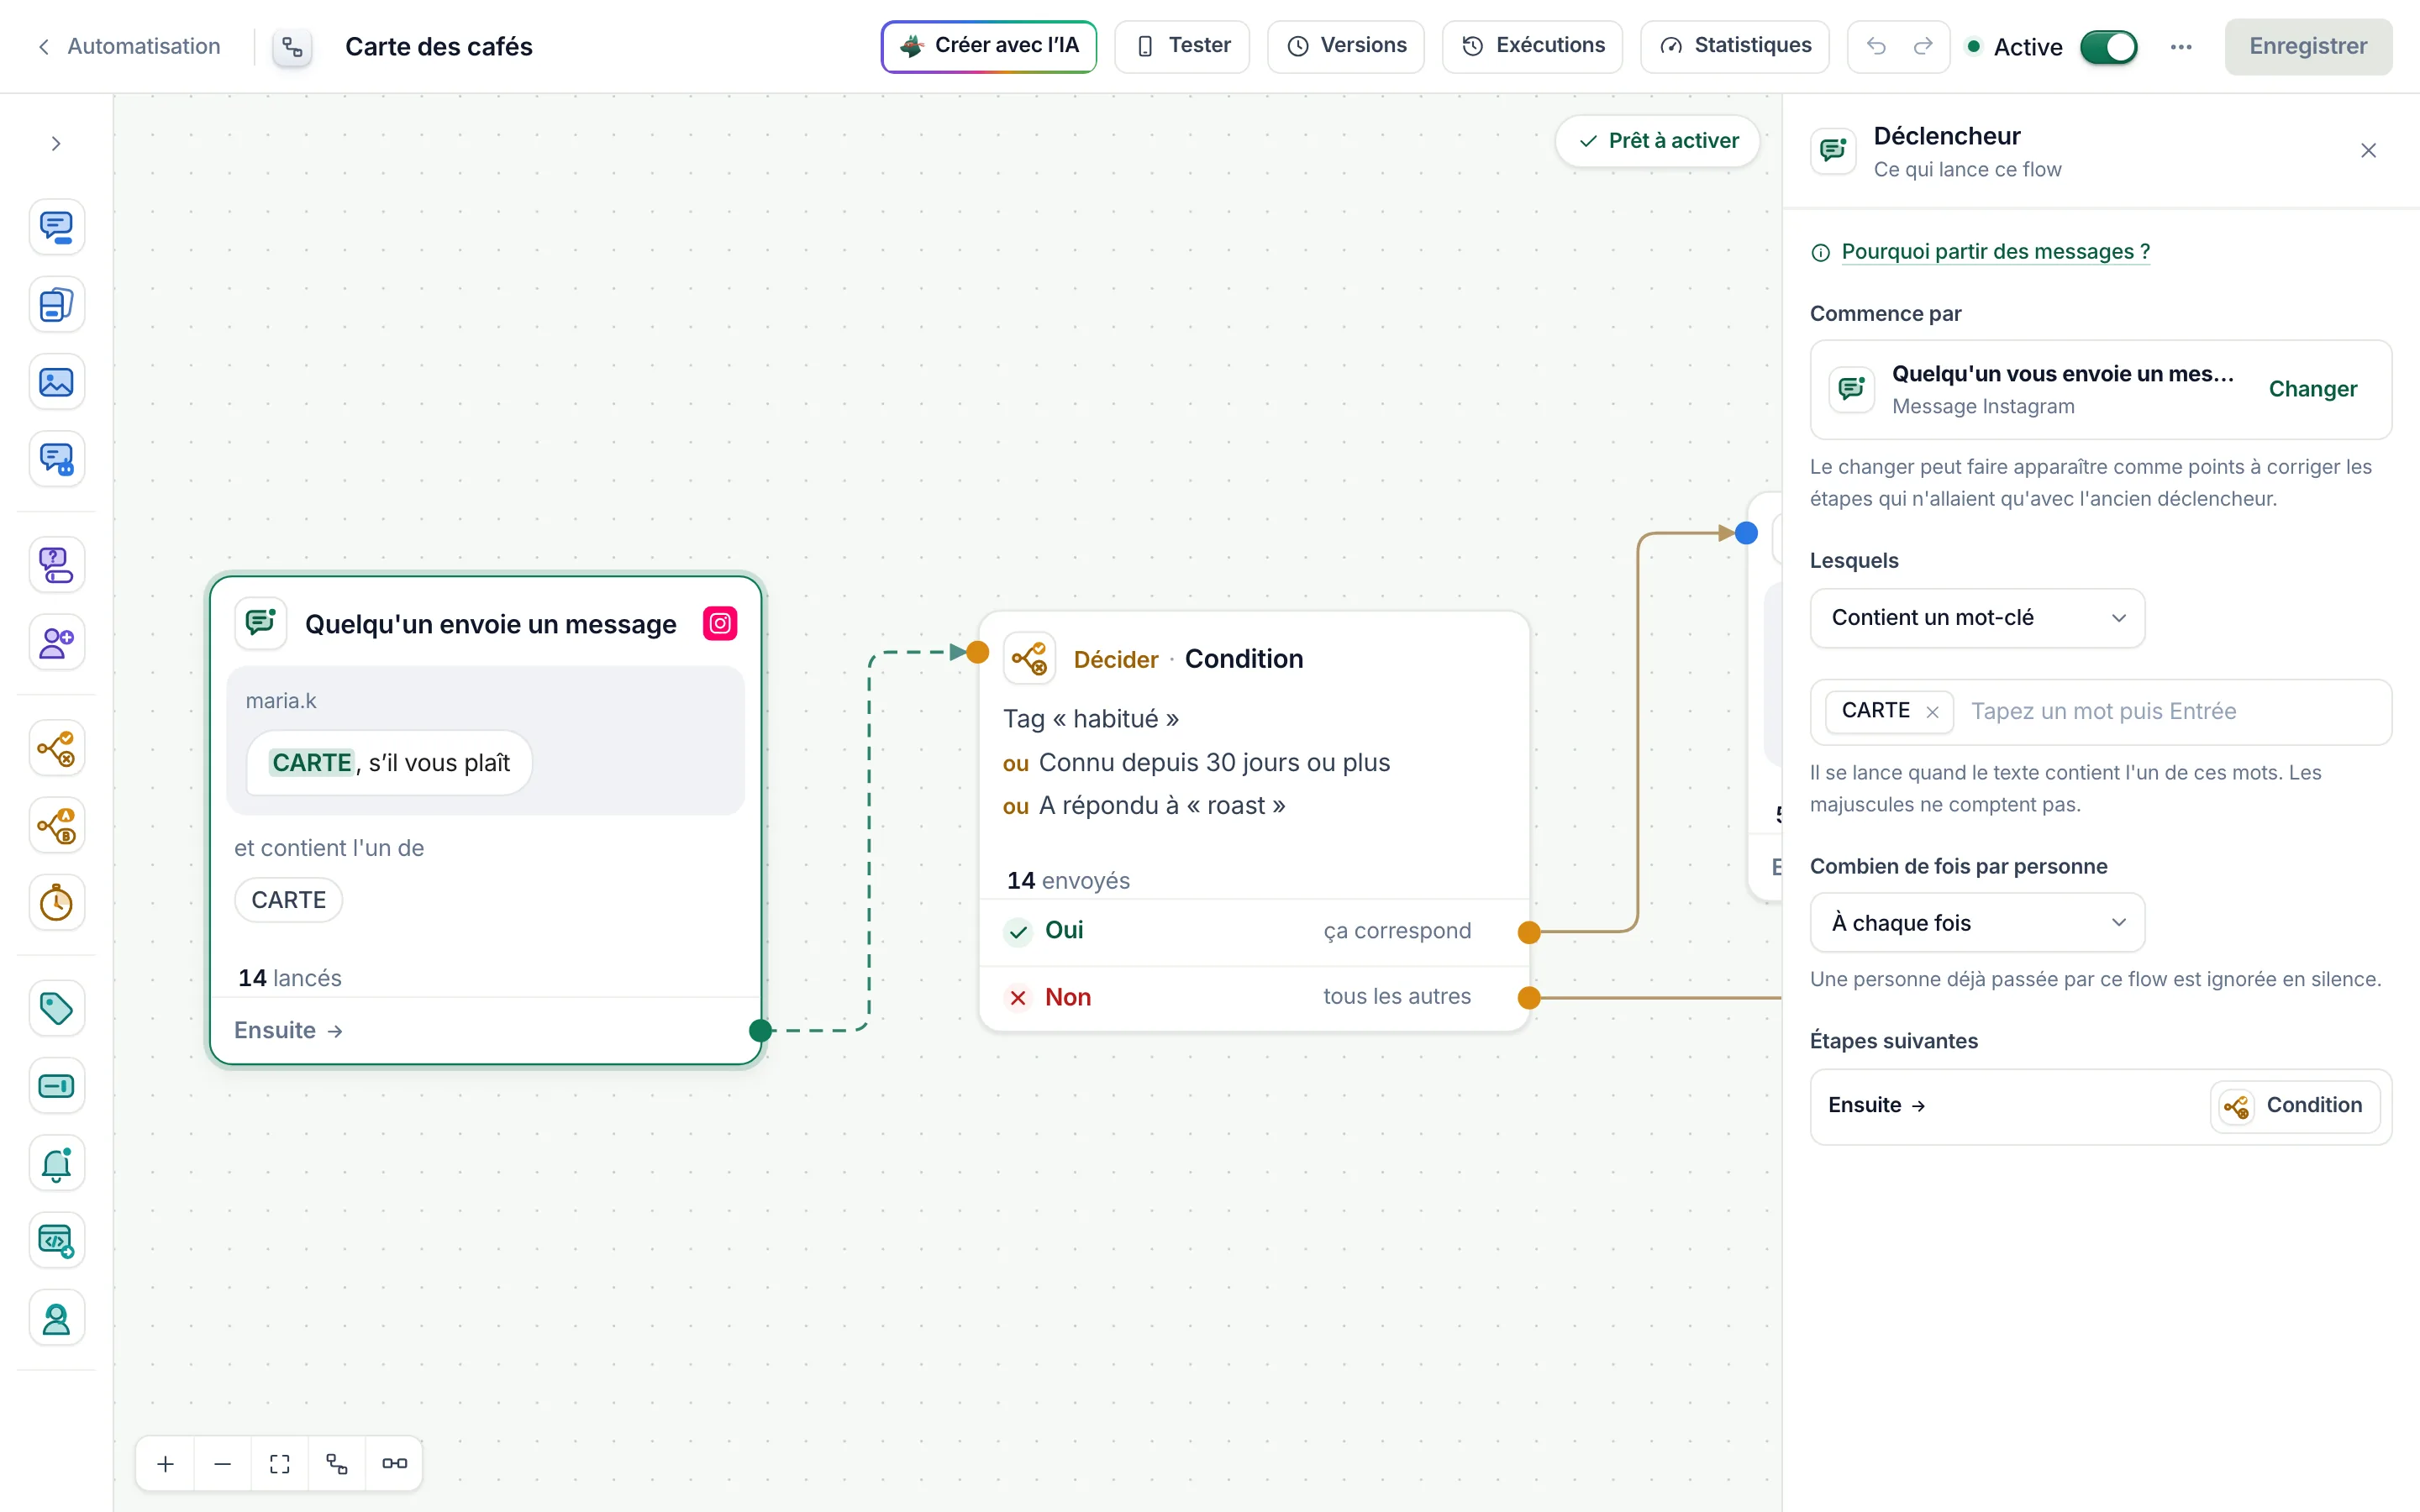Choose the notification bell icon in sidebar
The image size is (2420, 1512).
[56, 1163]
